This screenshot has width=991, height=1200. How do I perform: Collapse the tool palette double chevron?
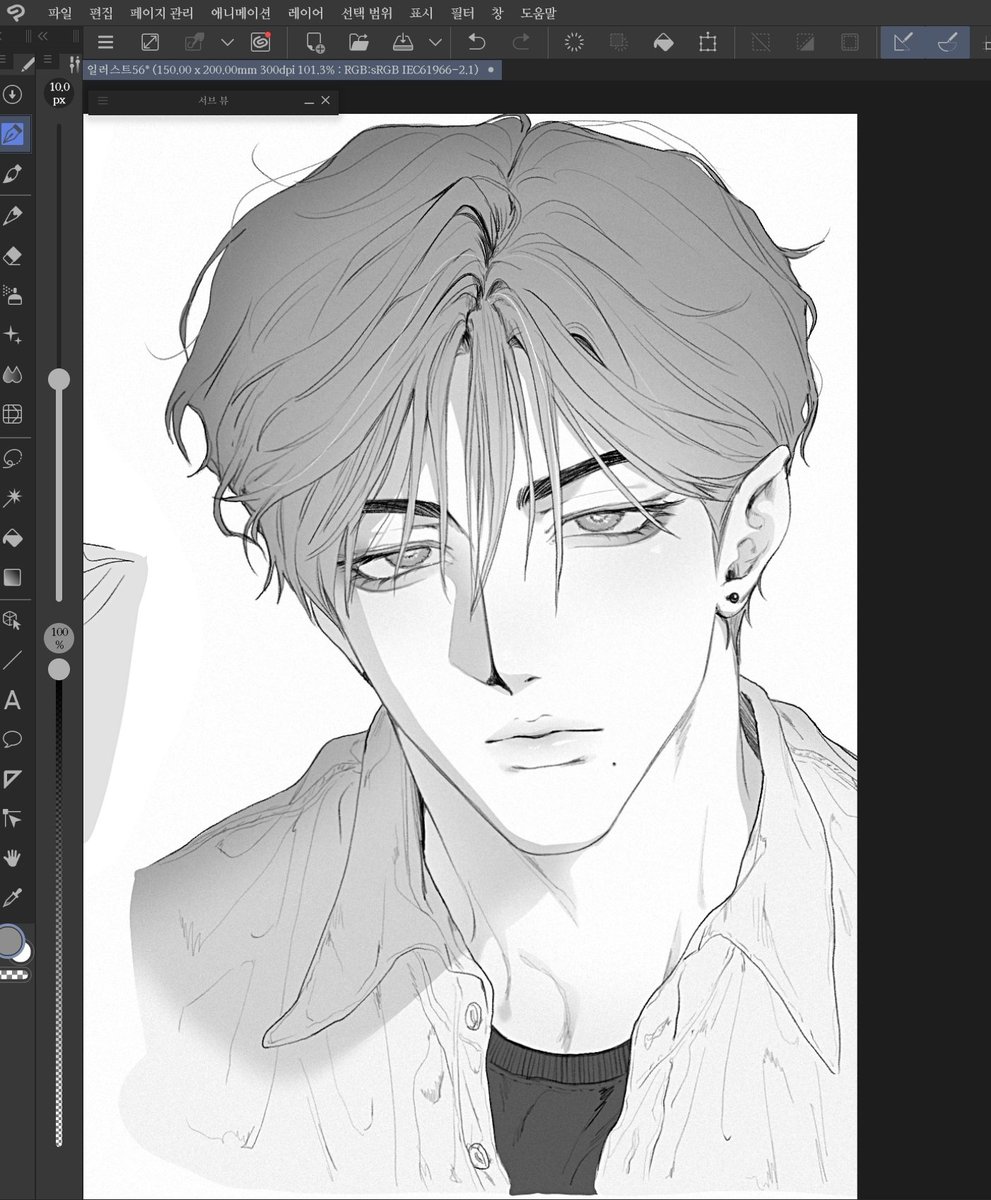click(x=43, y=36)
